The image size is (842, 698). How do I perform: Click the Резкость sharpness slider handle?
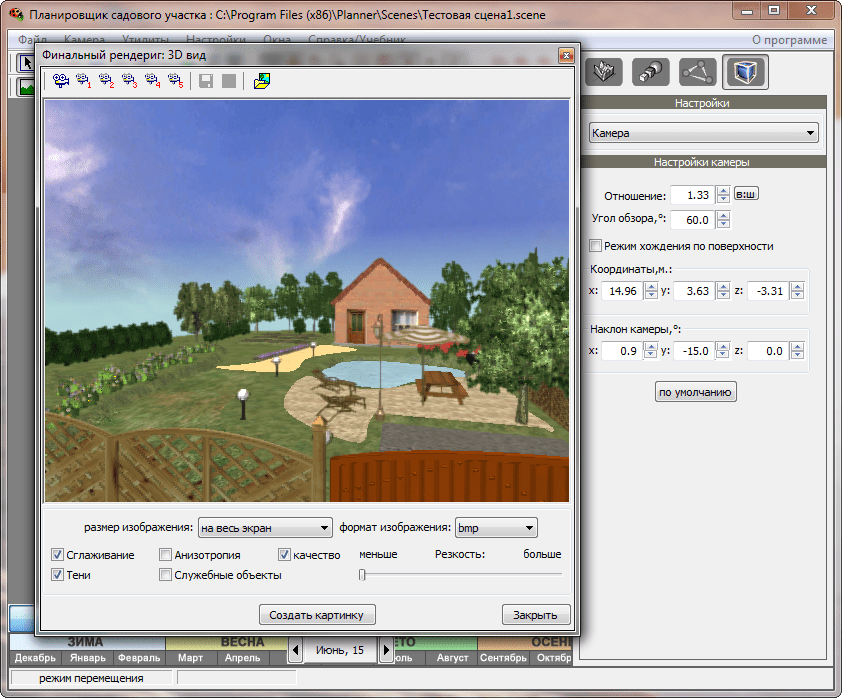[x=362, y=575]
